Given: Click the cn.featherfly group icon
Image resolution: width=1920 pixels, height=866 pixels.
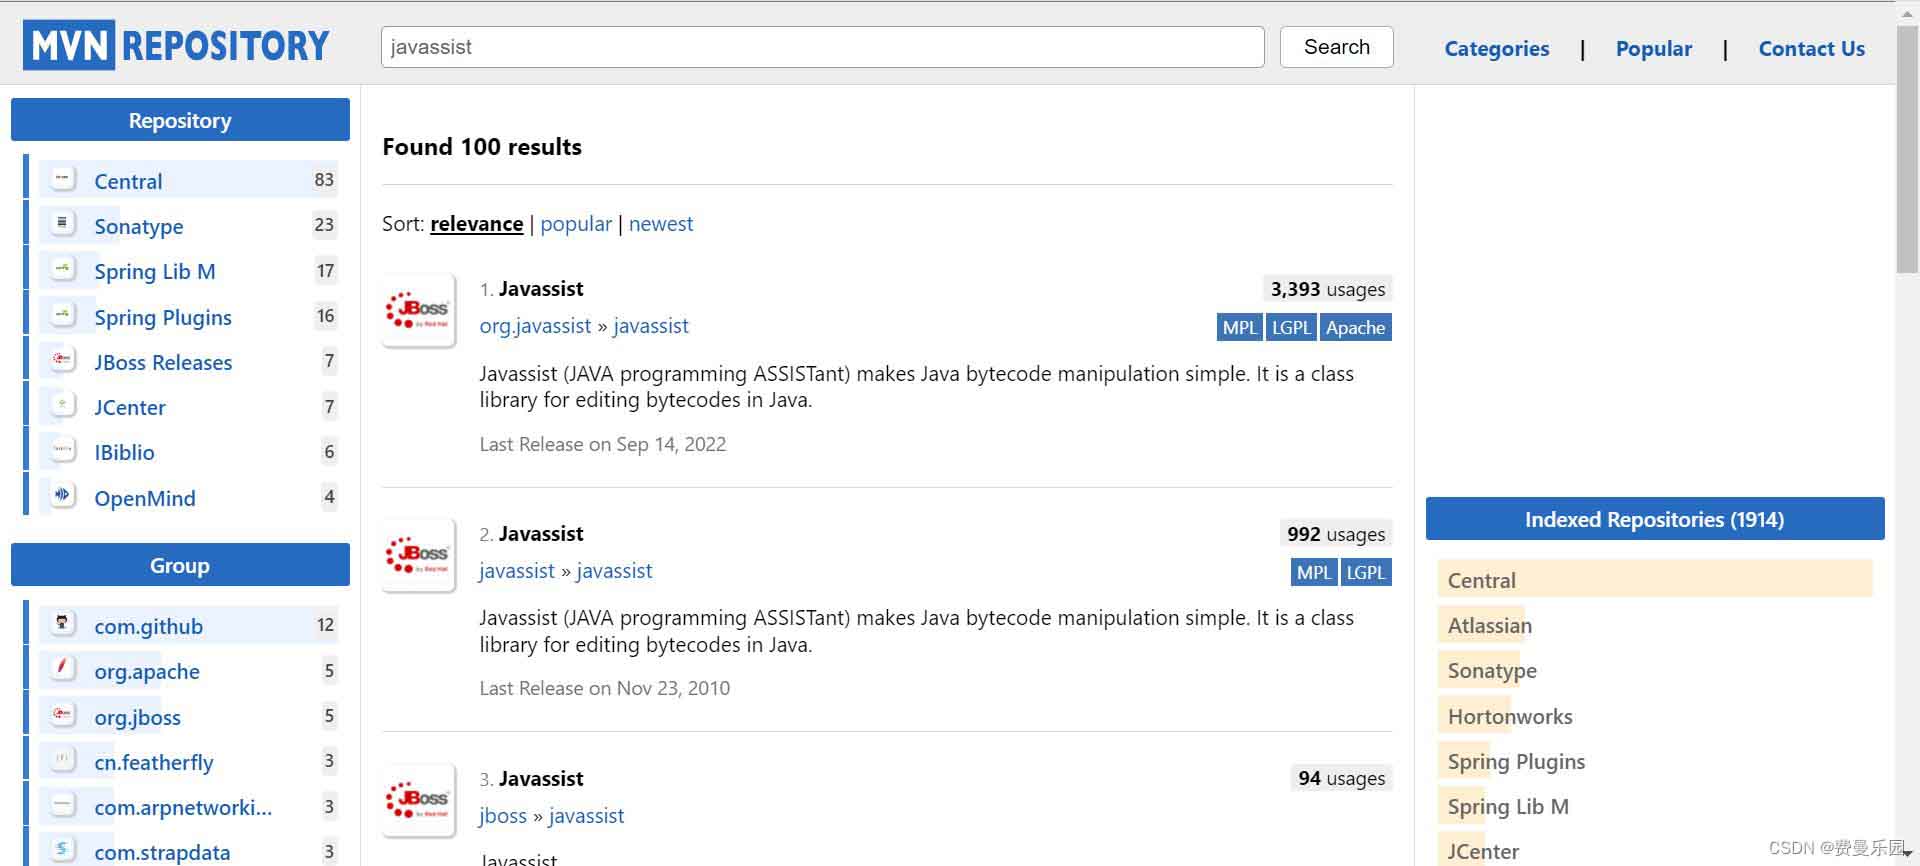Looking at the screenshot, I should click(x=63, y=760).
